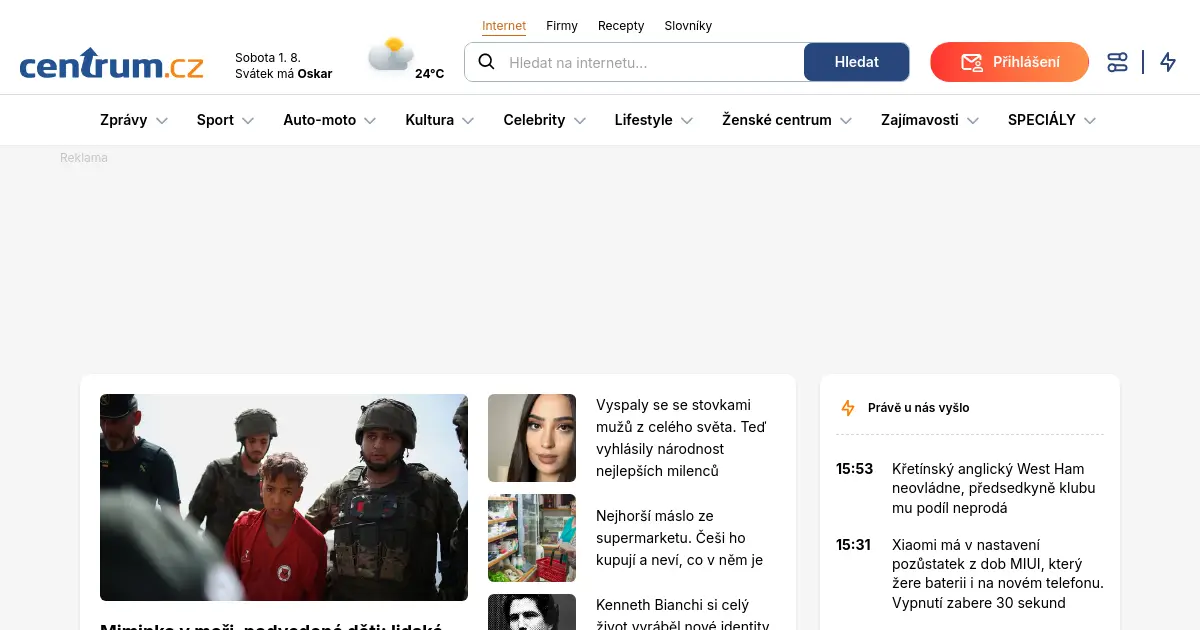
Task: Select the Recepty search tab
Action: click(x=621, y=26)
